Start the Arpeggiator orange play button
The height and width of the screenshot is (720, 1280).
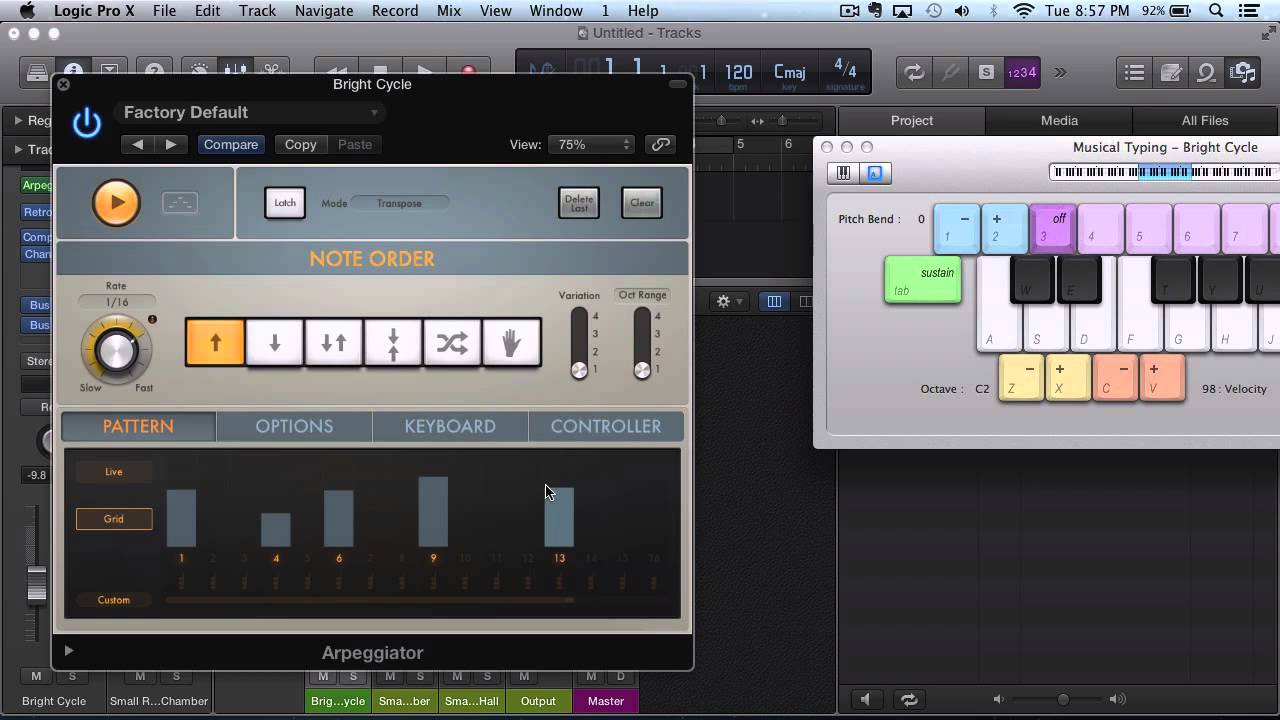[x=116, y=203]
